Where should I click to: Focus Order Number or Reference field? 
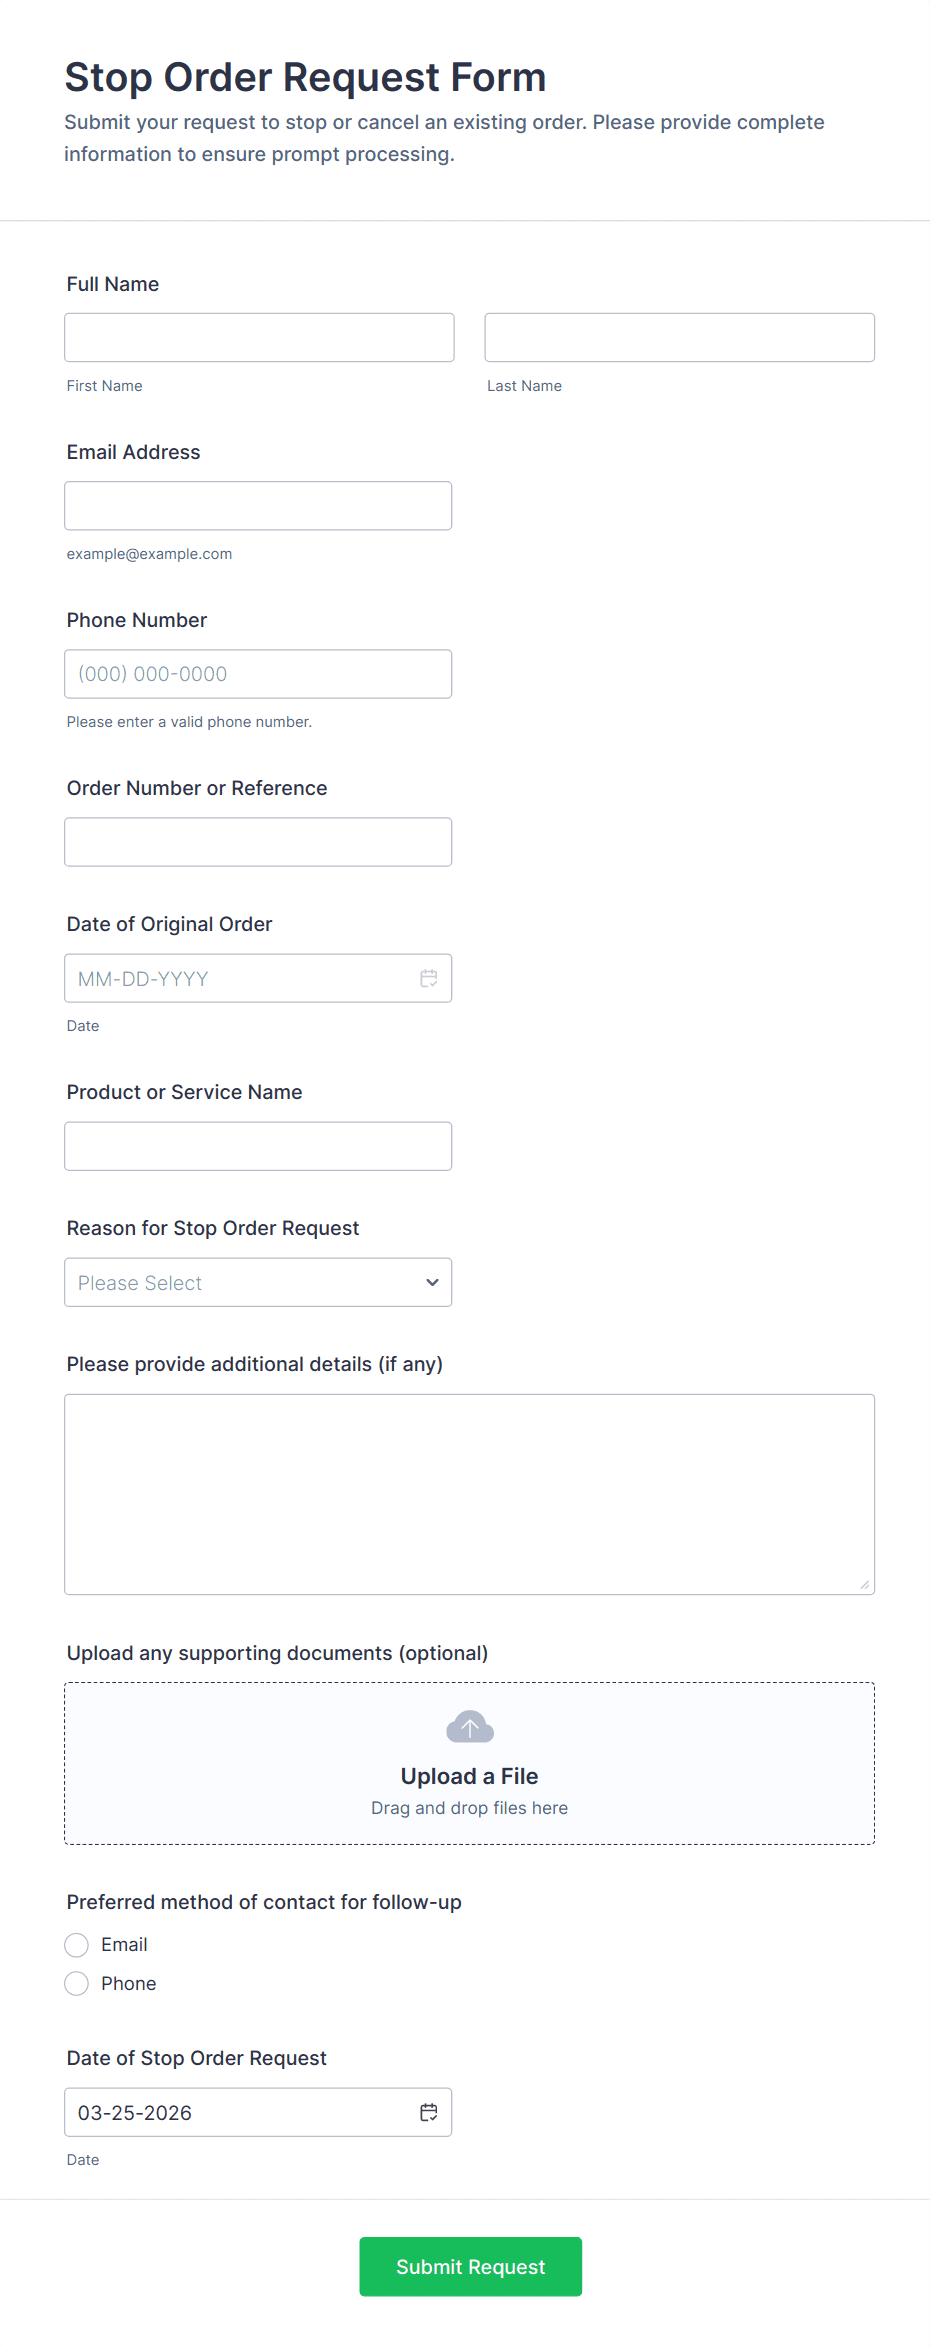(x=258, y=842)
